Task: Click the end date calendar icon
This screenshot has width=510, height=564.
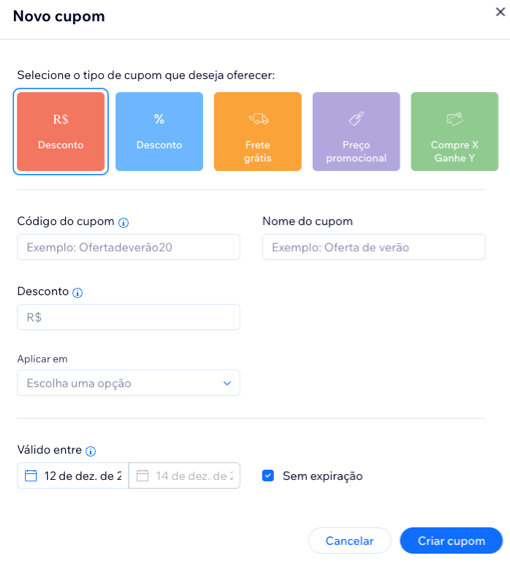Action: point(142,476)
